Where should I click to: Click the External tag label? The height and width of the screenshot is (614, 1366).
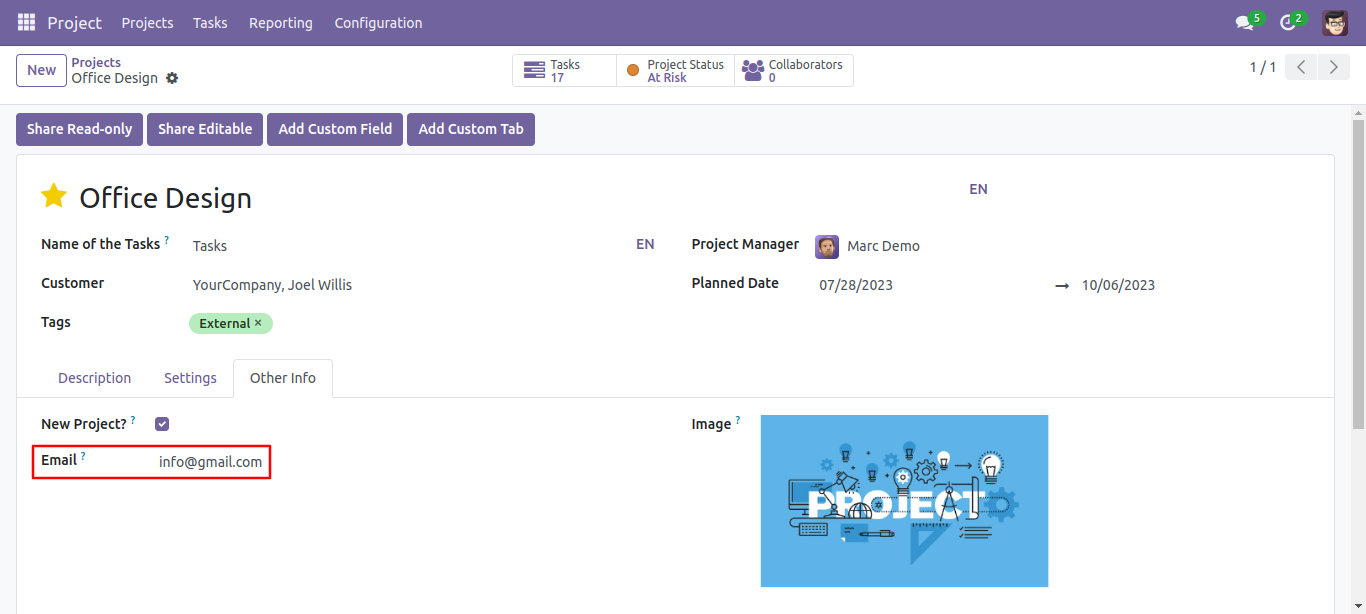224,323
